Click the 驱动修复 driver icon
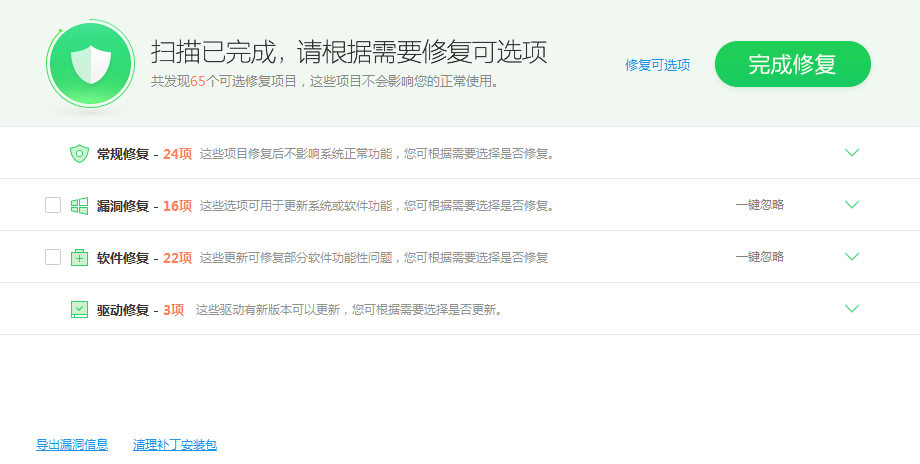This screenshot has height=464, width=920. point(80,310)
